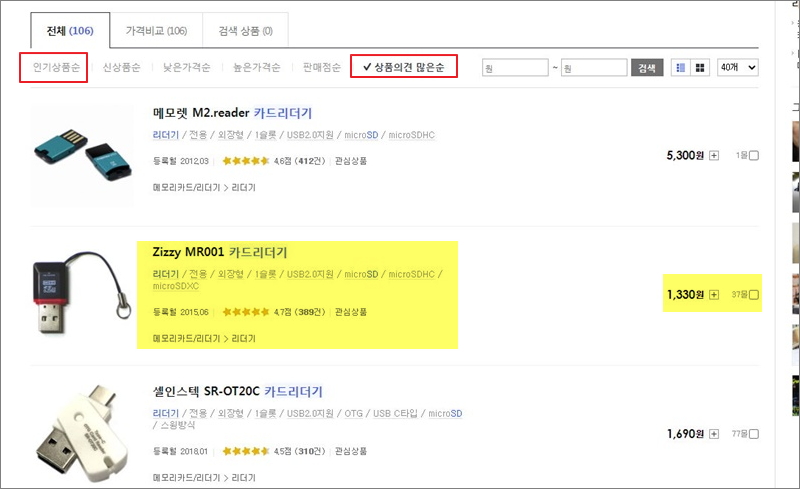
Task: Open reviews (412건) for 메모렛 M2.reader
Action: [310, 161]
